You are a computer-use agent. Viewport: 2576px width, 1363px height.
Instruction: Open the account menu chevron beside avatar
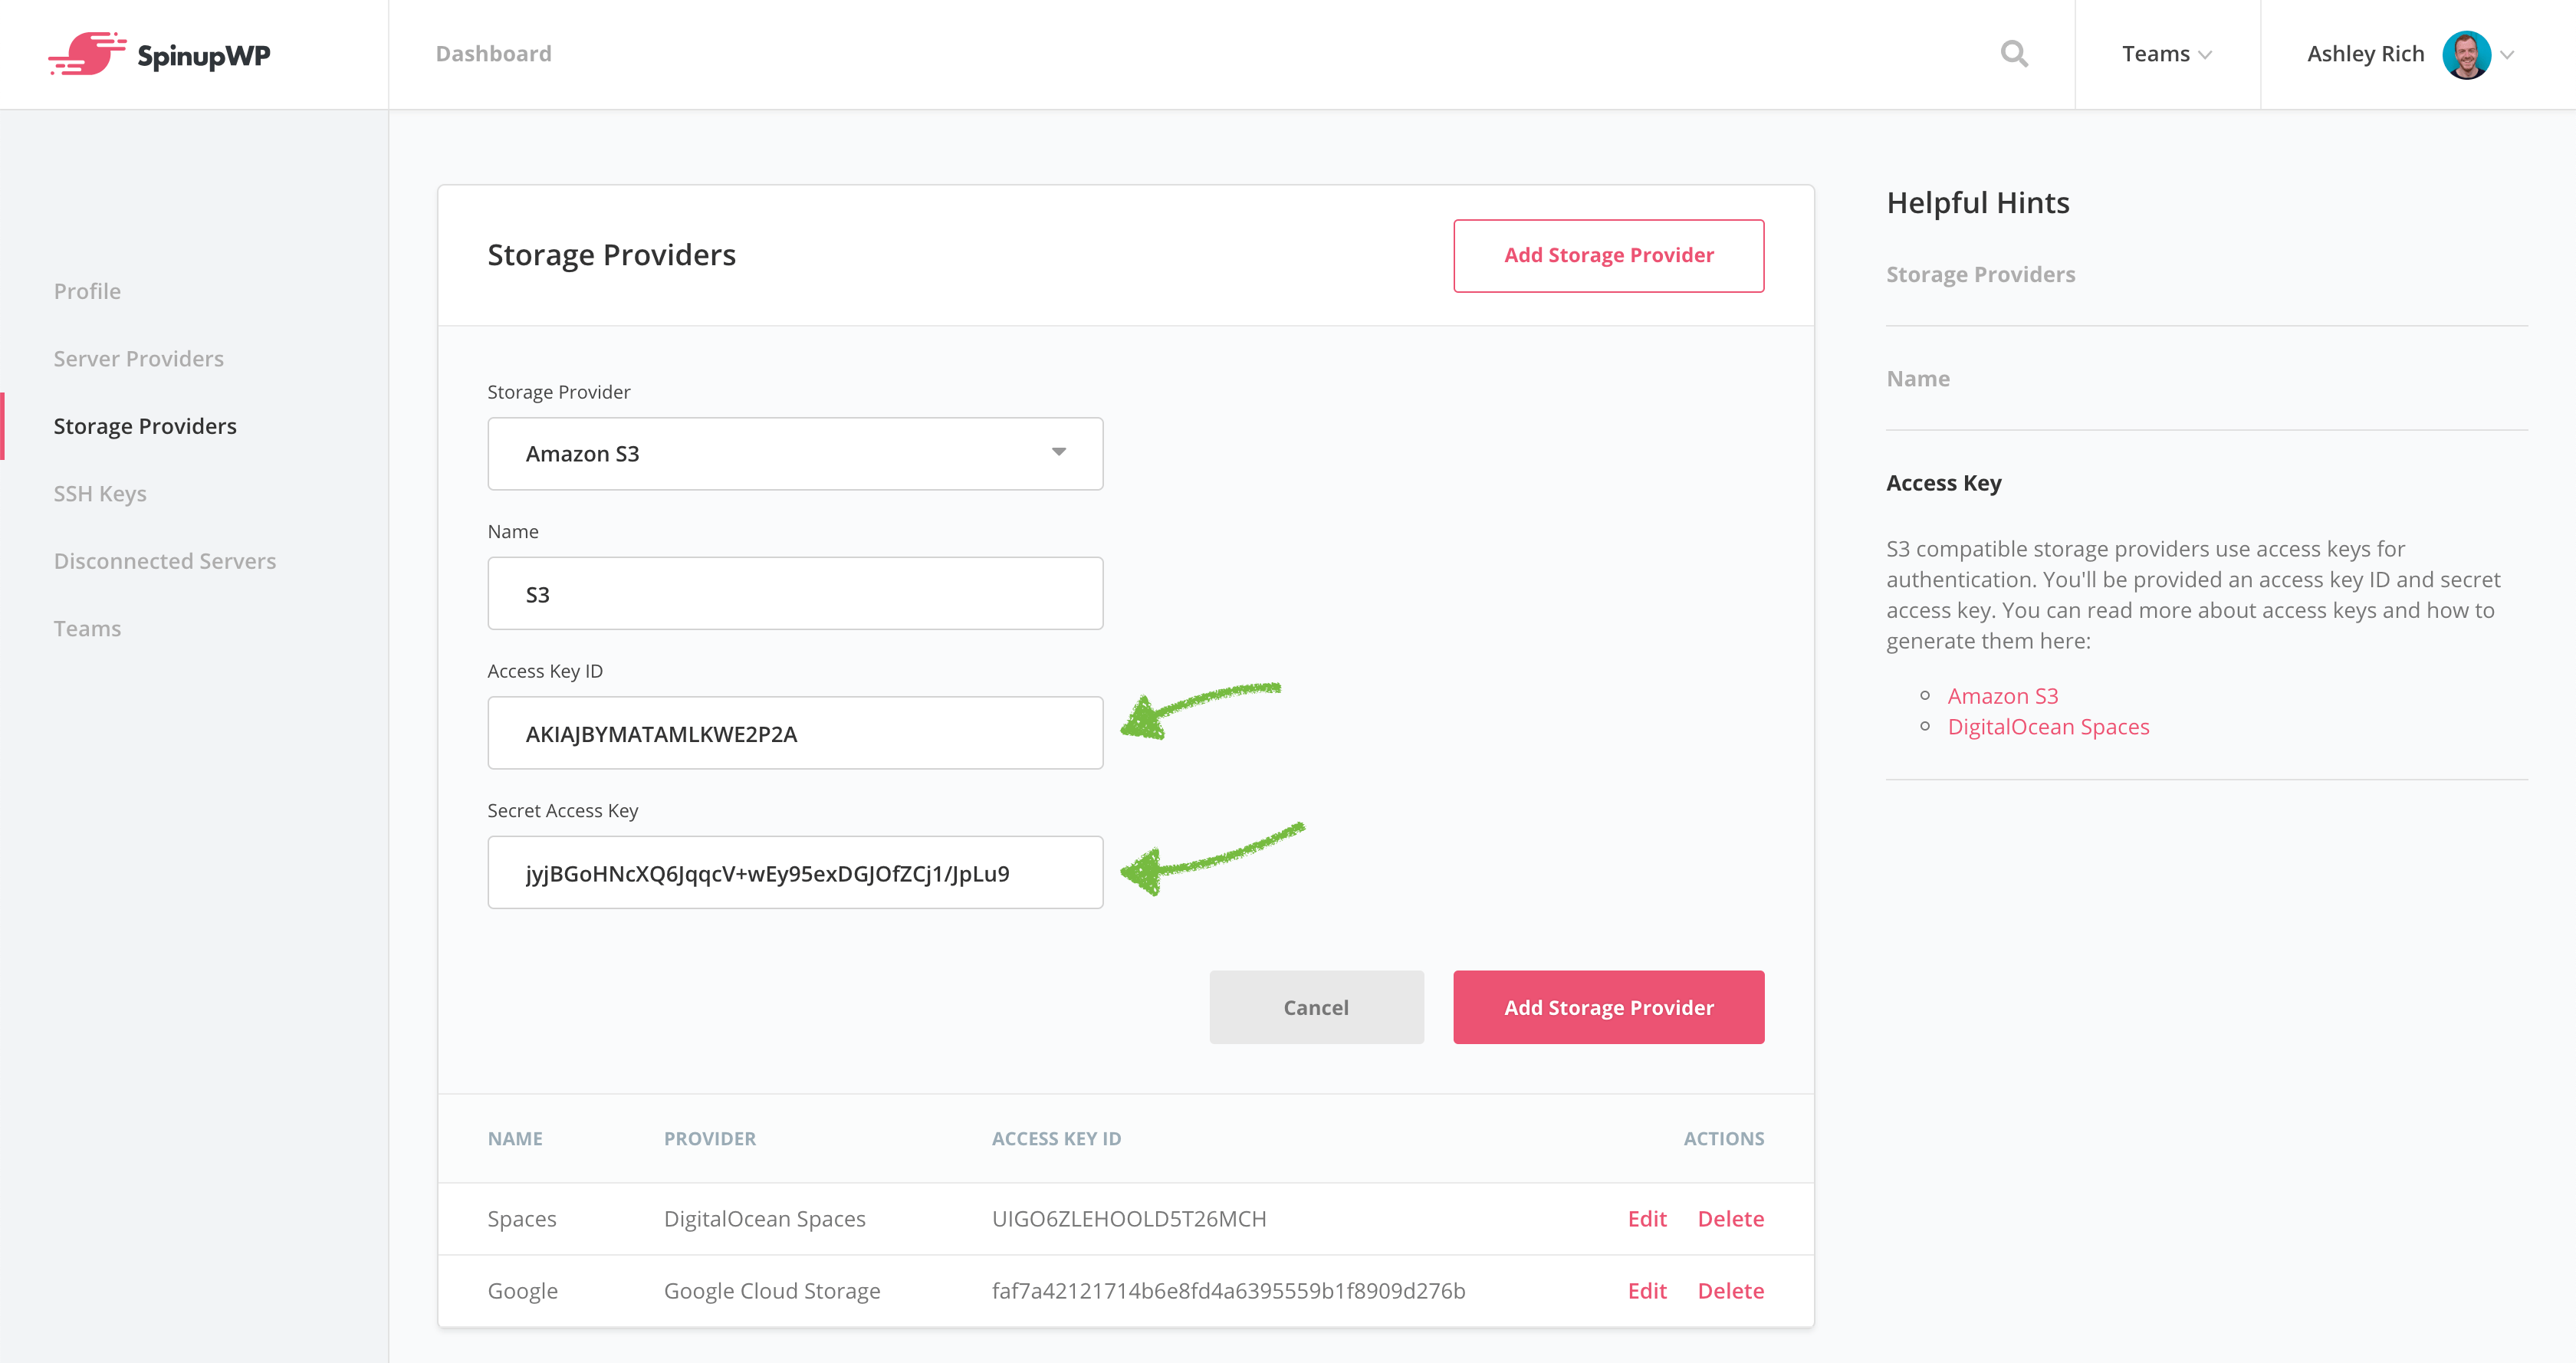pos(2507,55)
